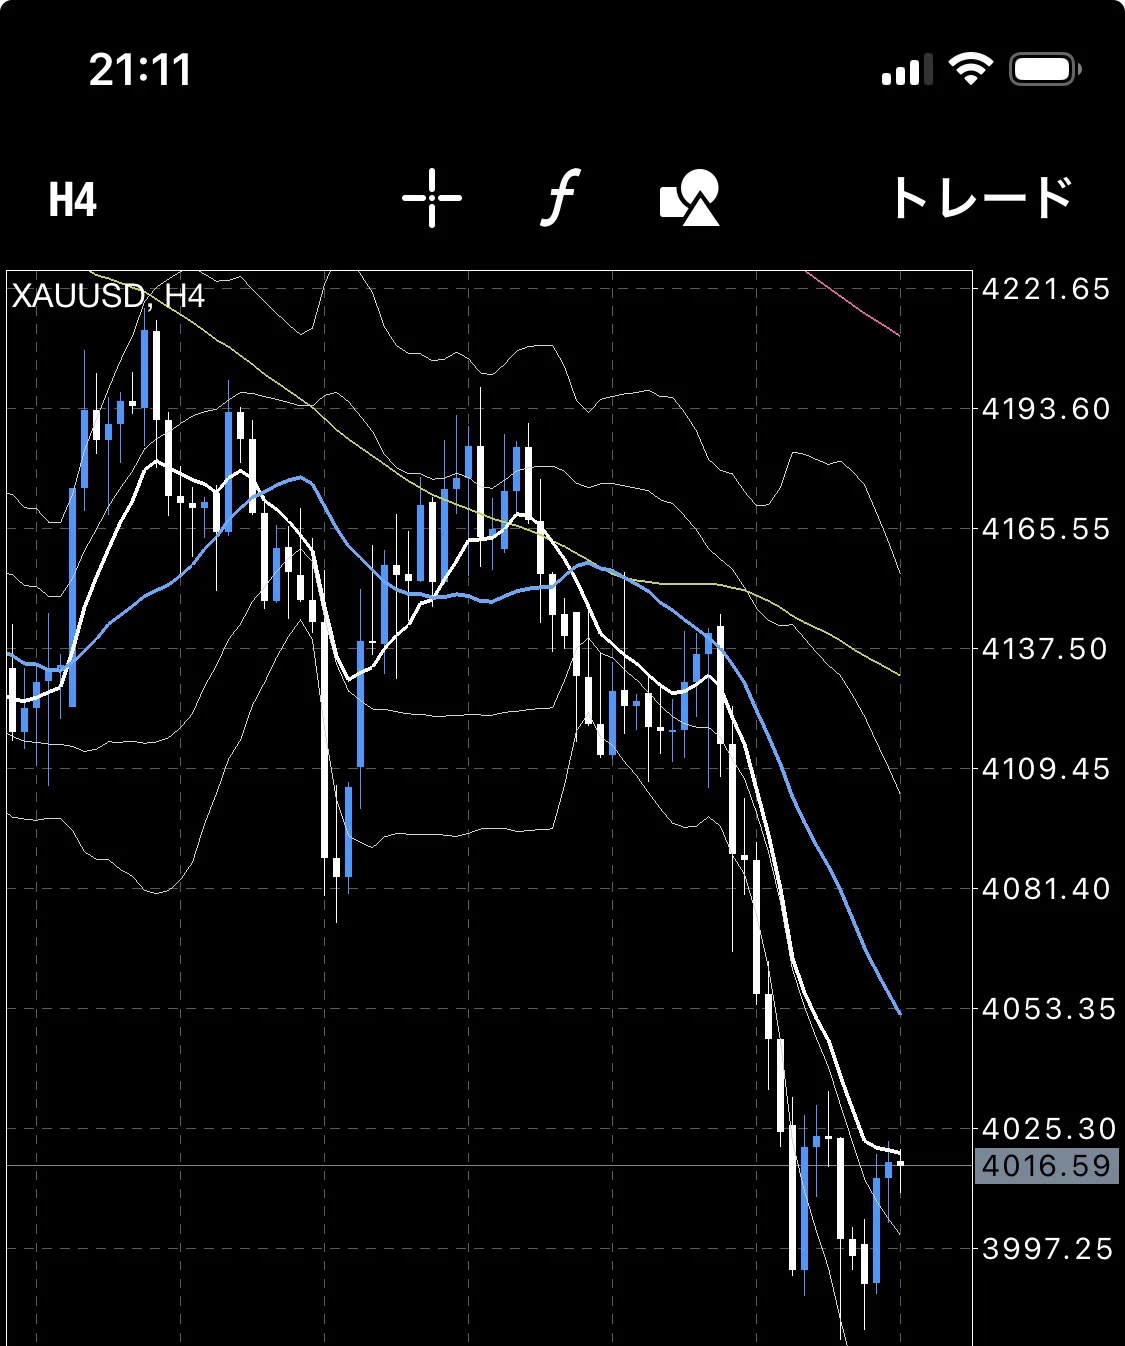This screenshot has height=1346, width=1125.
Task: Tap the 4221.65 price axis label
Action: click(x=1046, y=289)
